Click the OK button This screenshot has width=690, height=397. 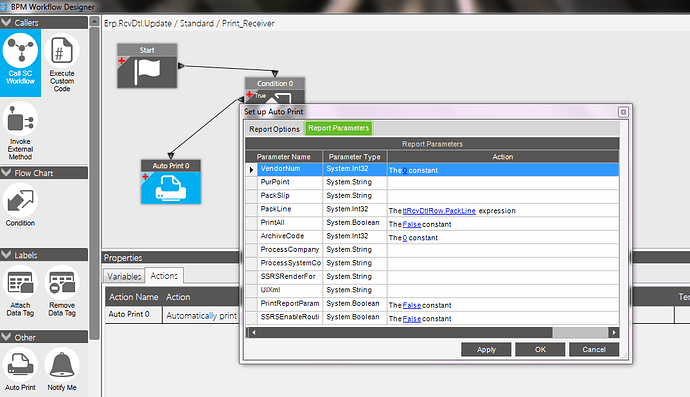pos(540,349)
